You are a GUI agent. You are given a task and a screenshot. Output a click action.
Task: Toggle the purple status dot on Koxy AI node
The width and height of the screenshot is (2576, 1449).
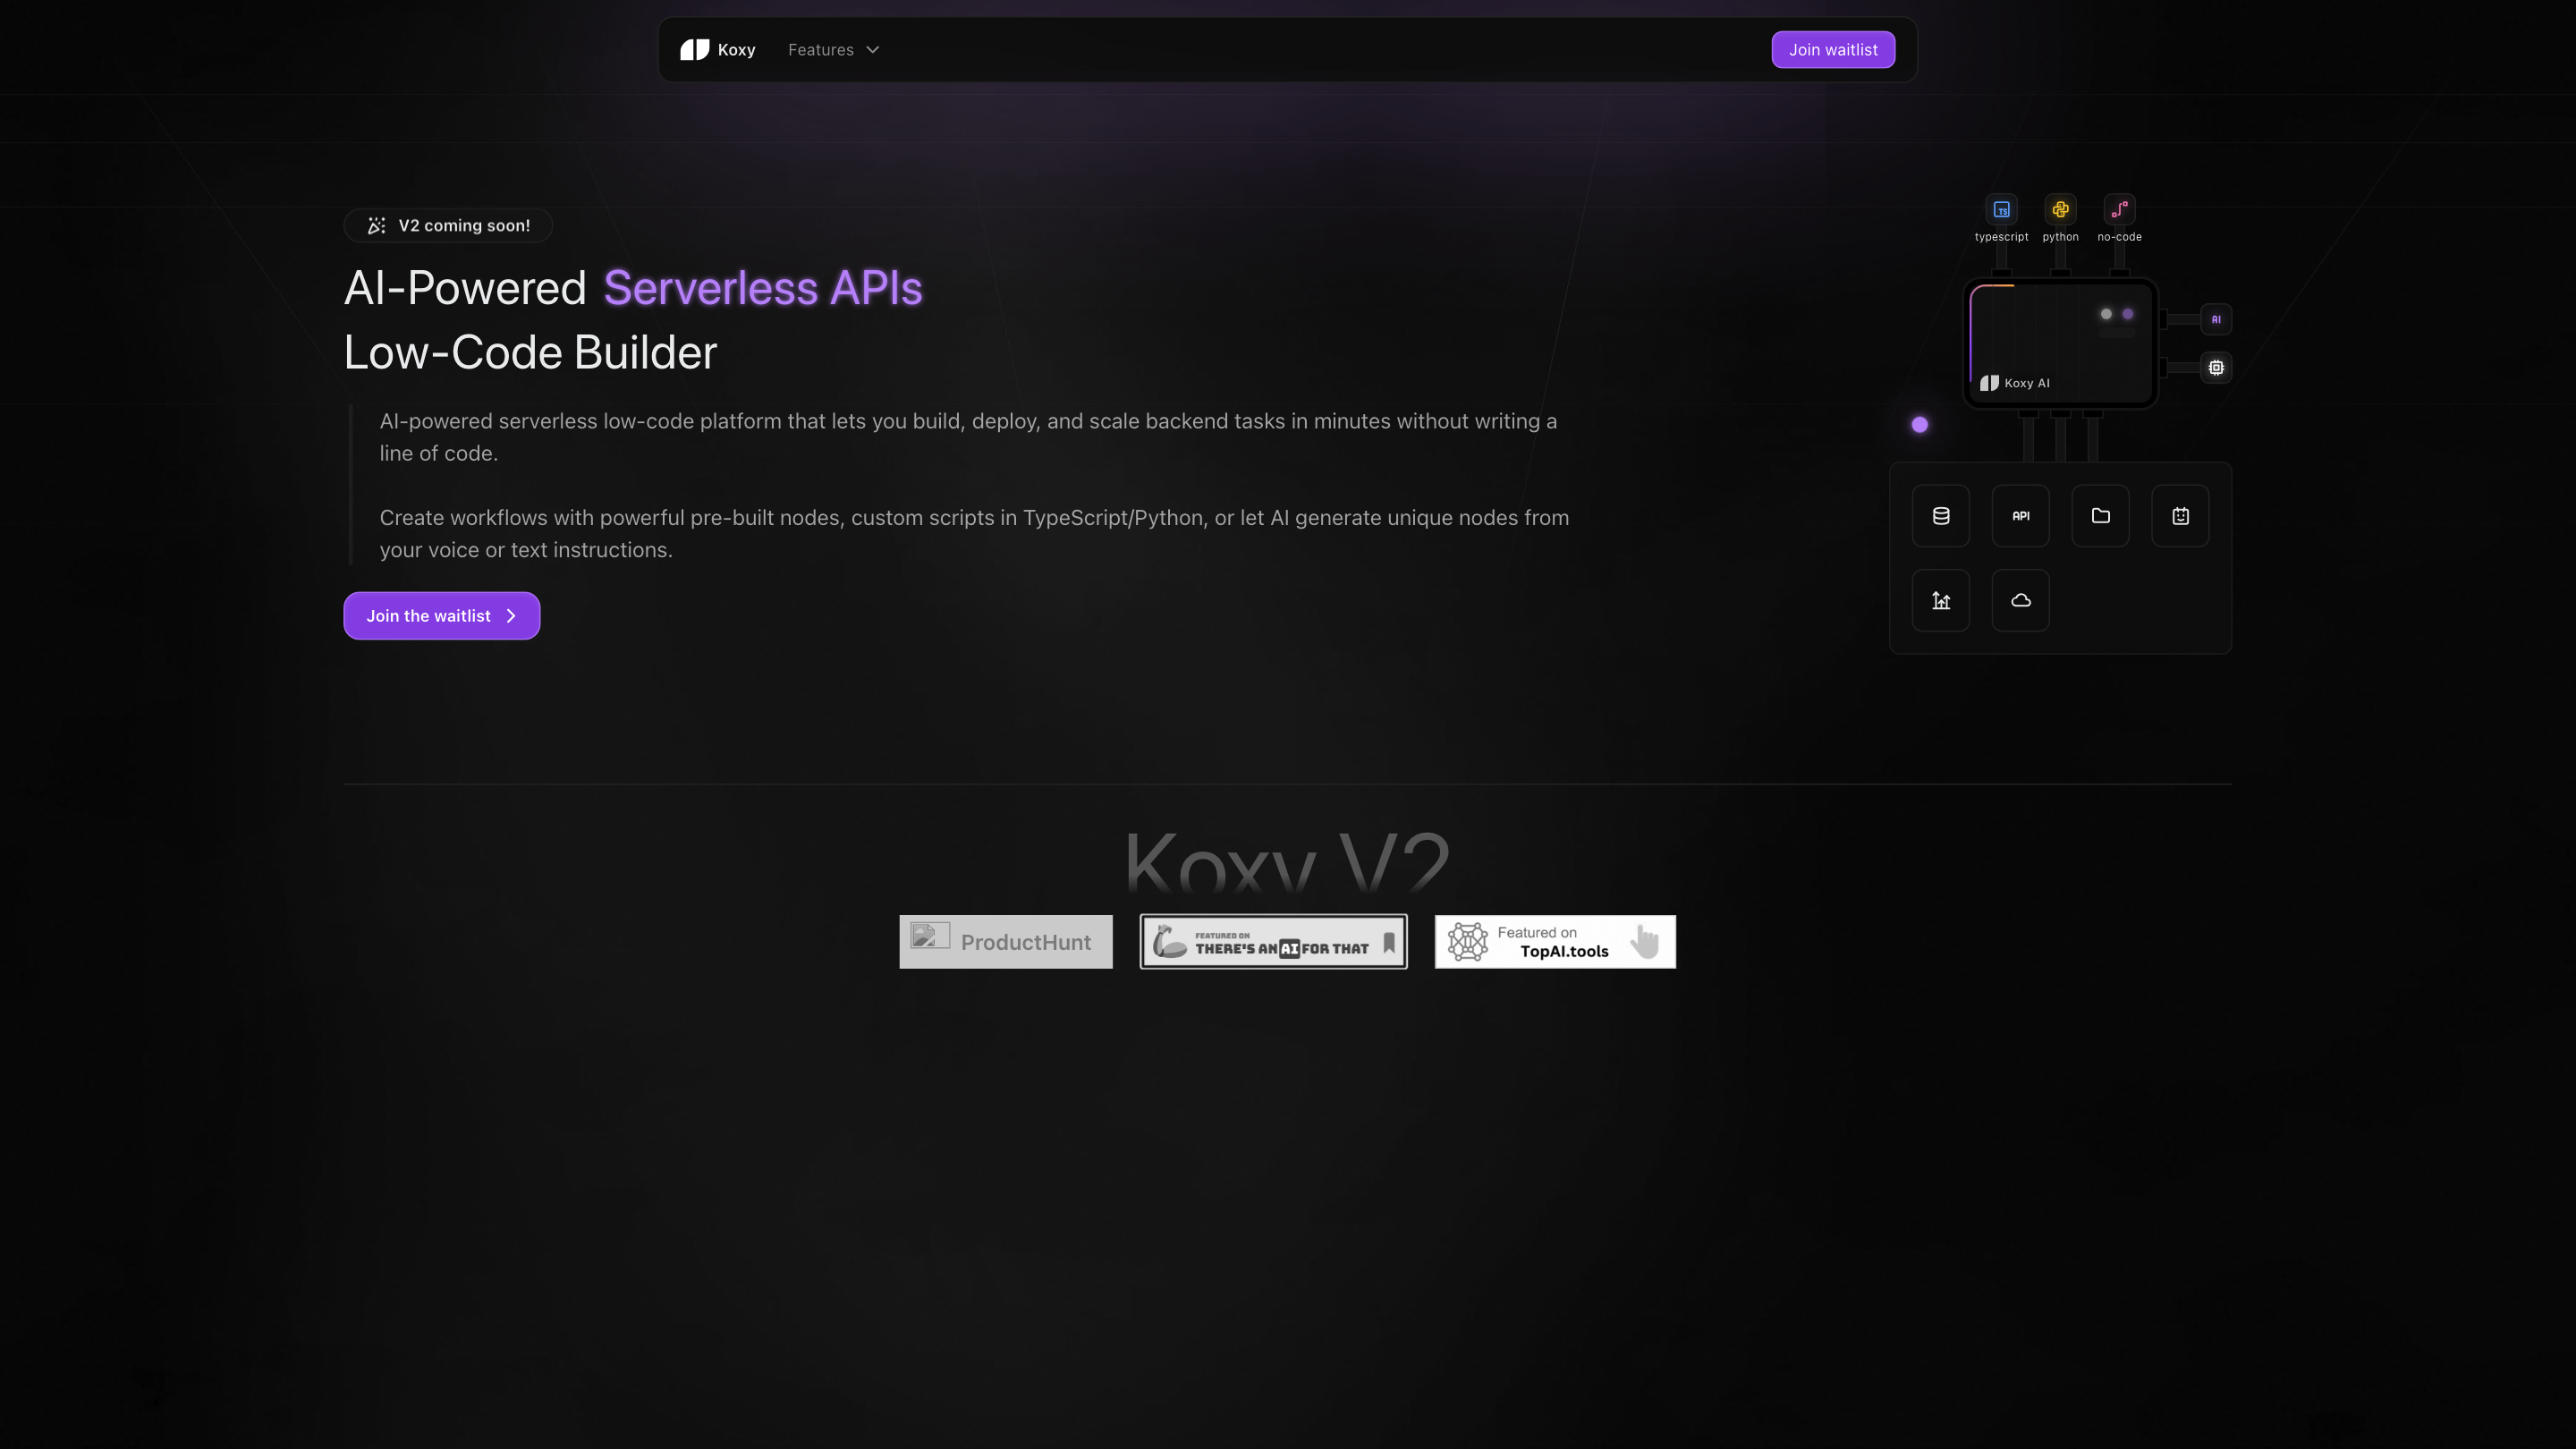point(2128,314)
